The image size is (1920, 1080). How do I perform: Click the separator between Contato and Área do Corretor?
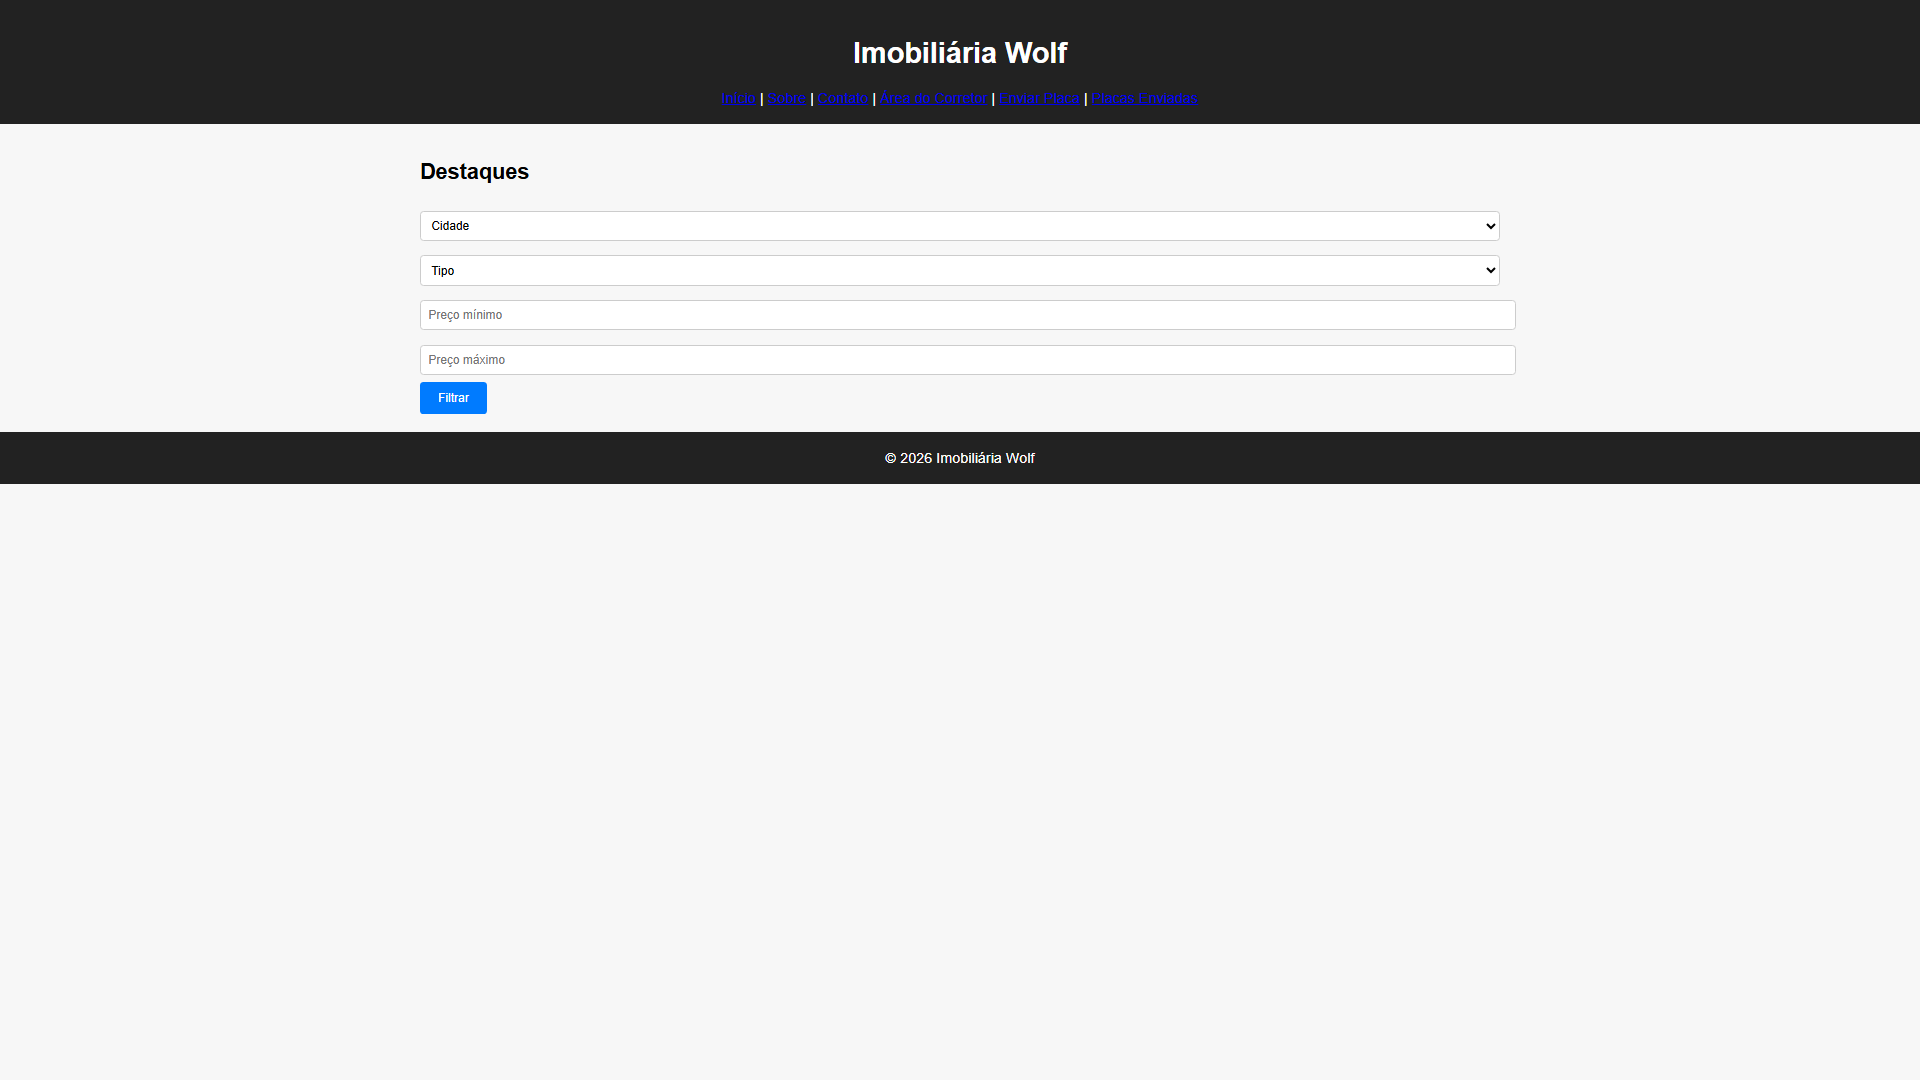[874, 99]
